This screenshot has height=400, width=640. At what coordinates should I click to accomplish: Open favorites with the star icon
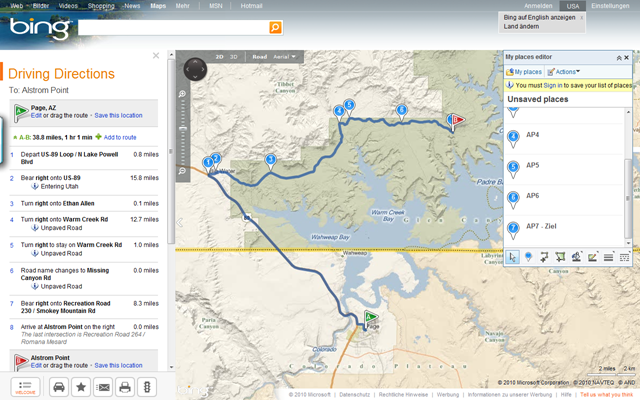pos(81,387)
